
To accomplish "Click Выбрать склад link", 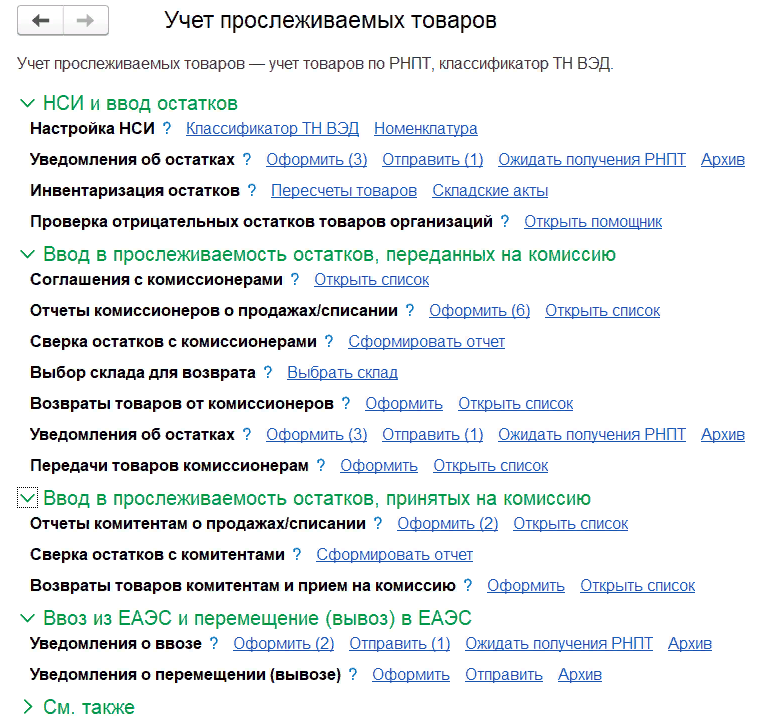I will (x=342, y=373).
